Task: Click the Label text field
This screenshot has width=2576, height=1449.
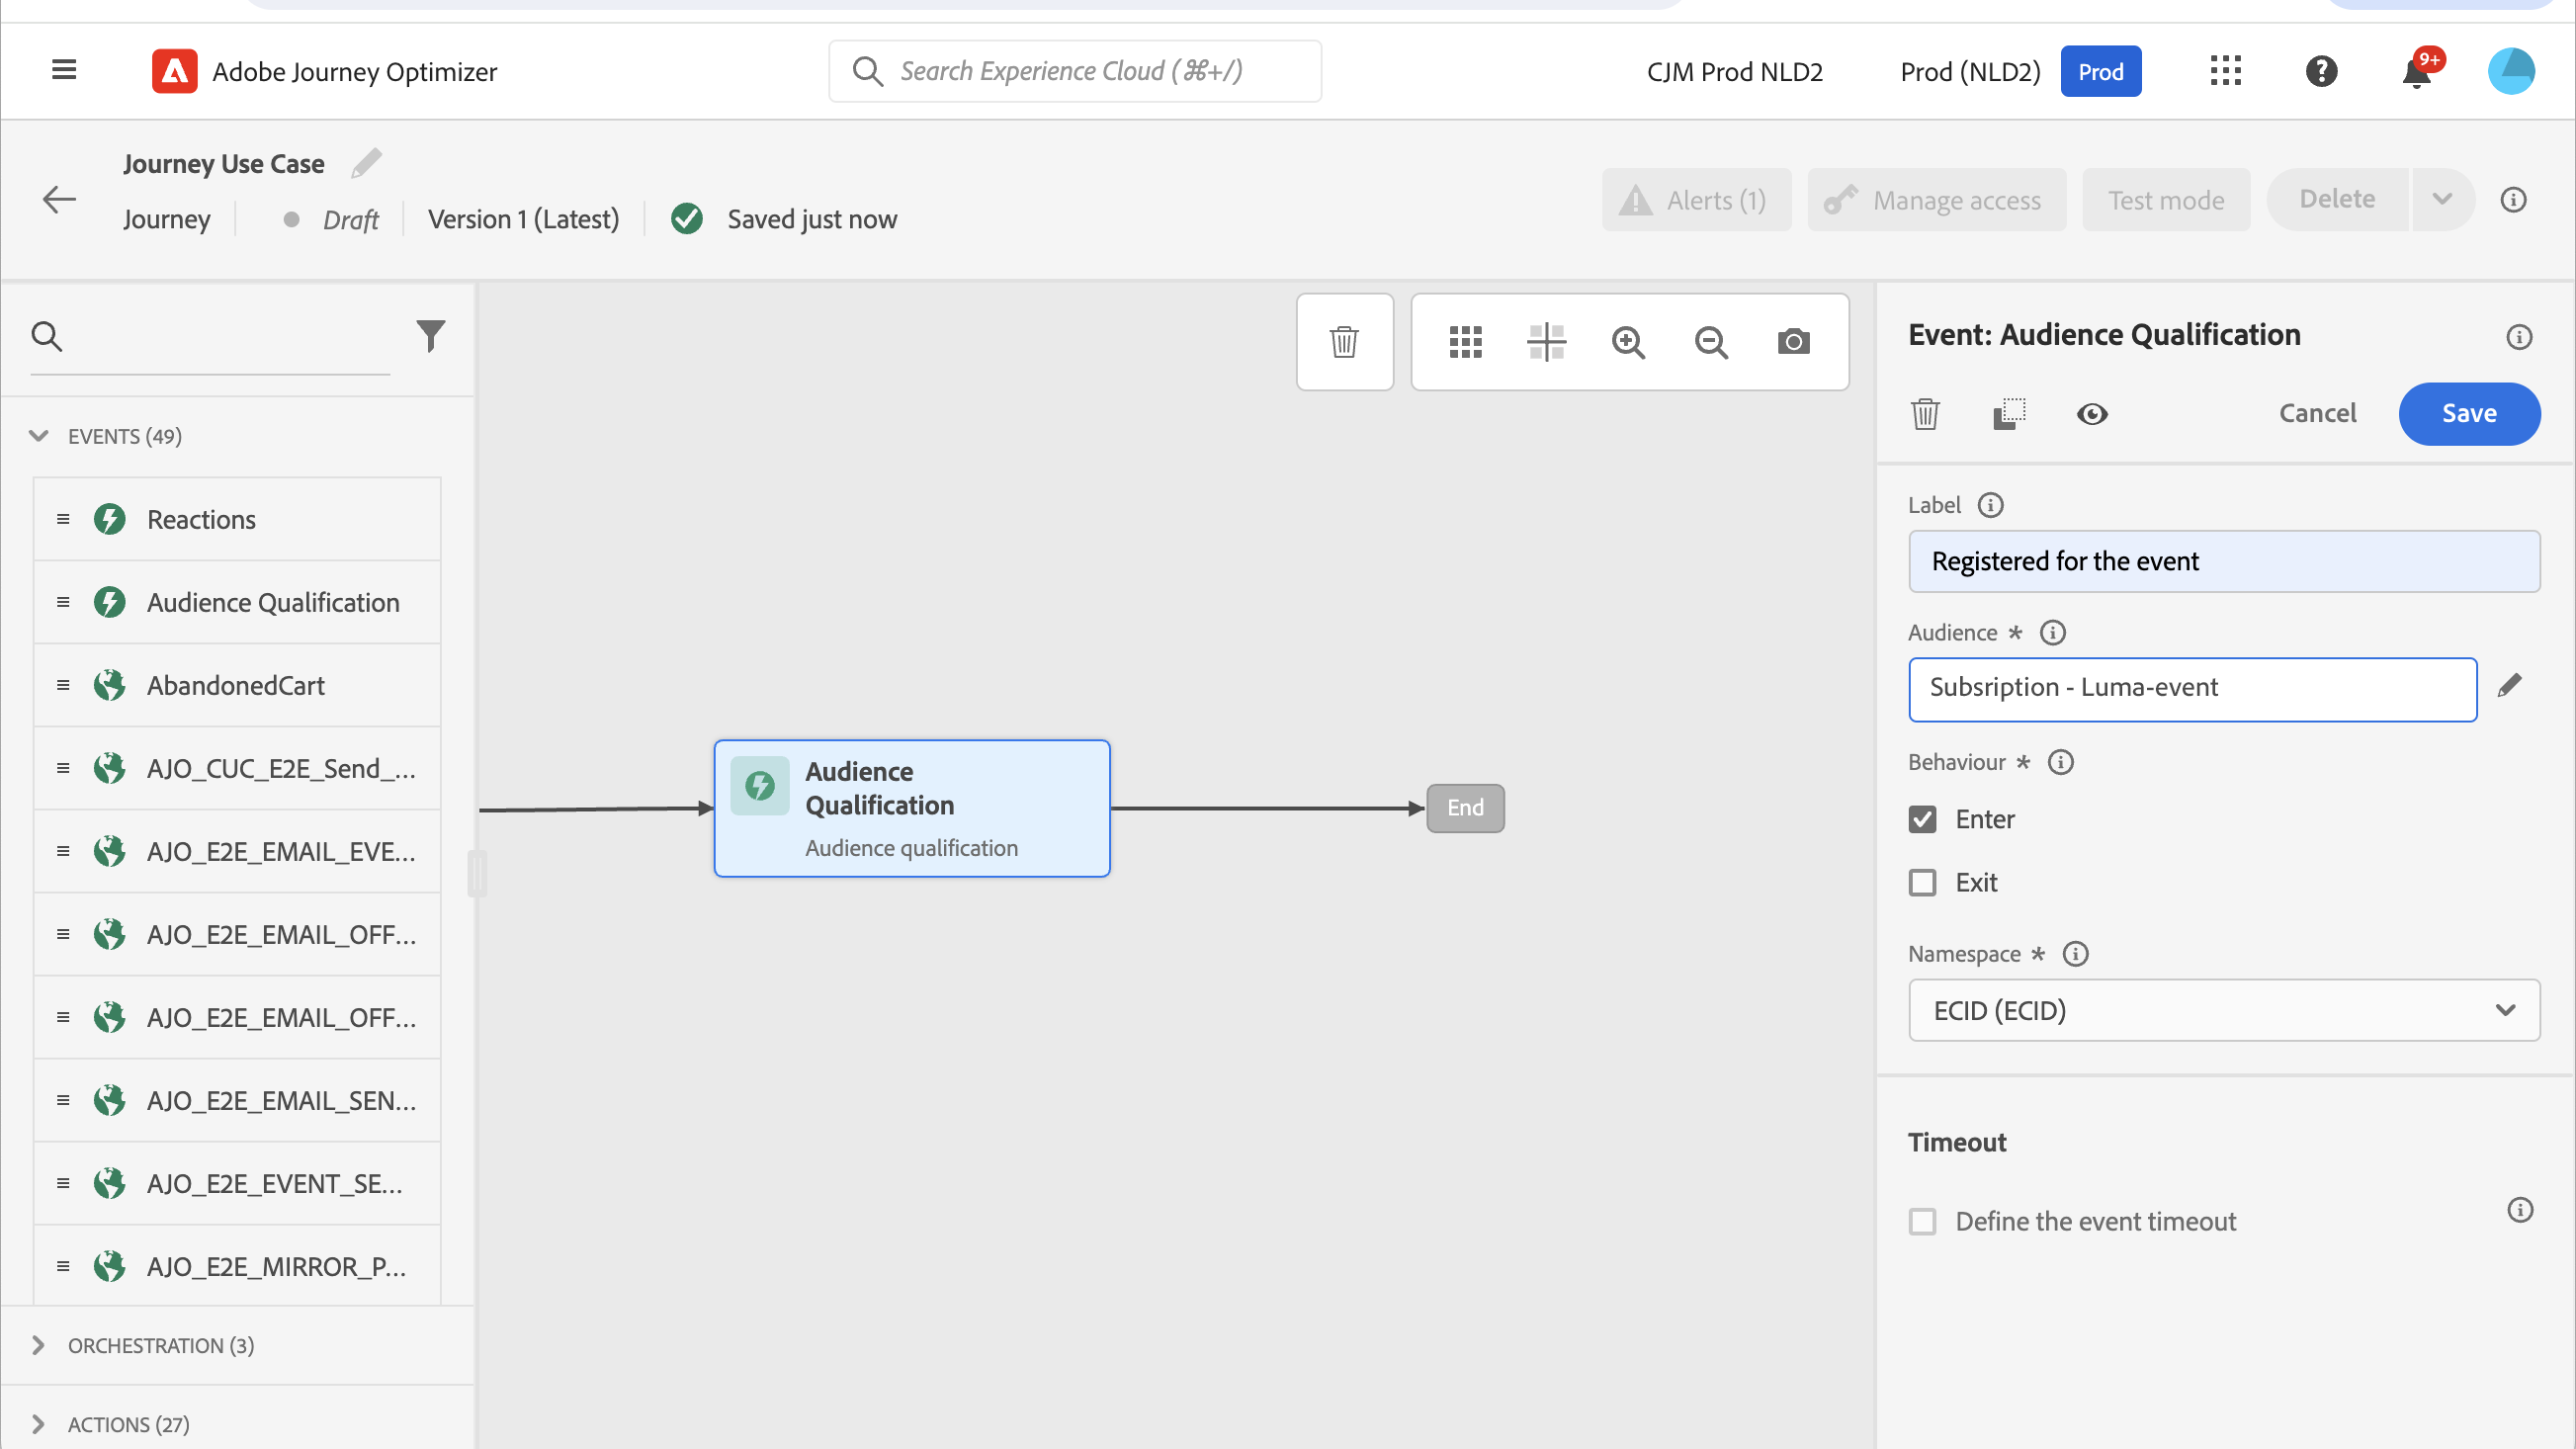Action: pos(2223,561)
